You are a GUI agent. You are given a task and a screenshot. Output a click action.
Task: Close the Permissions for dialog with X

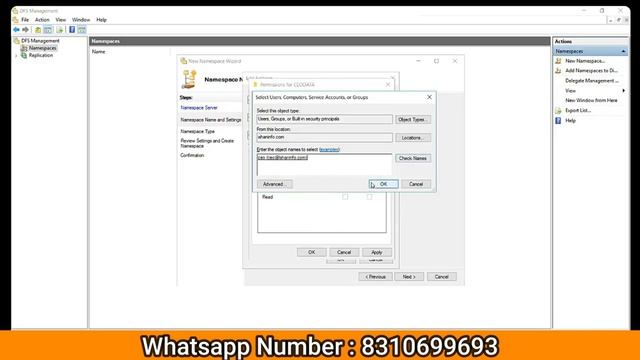[x=388, y=84]
